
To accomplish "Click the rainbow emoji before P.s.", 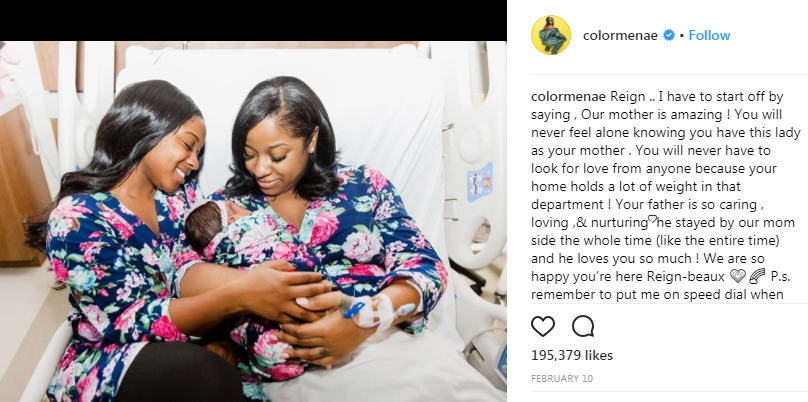I will [758, 277].
